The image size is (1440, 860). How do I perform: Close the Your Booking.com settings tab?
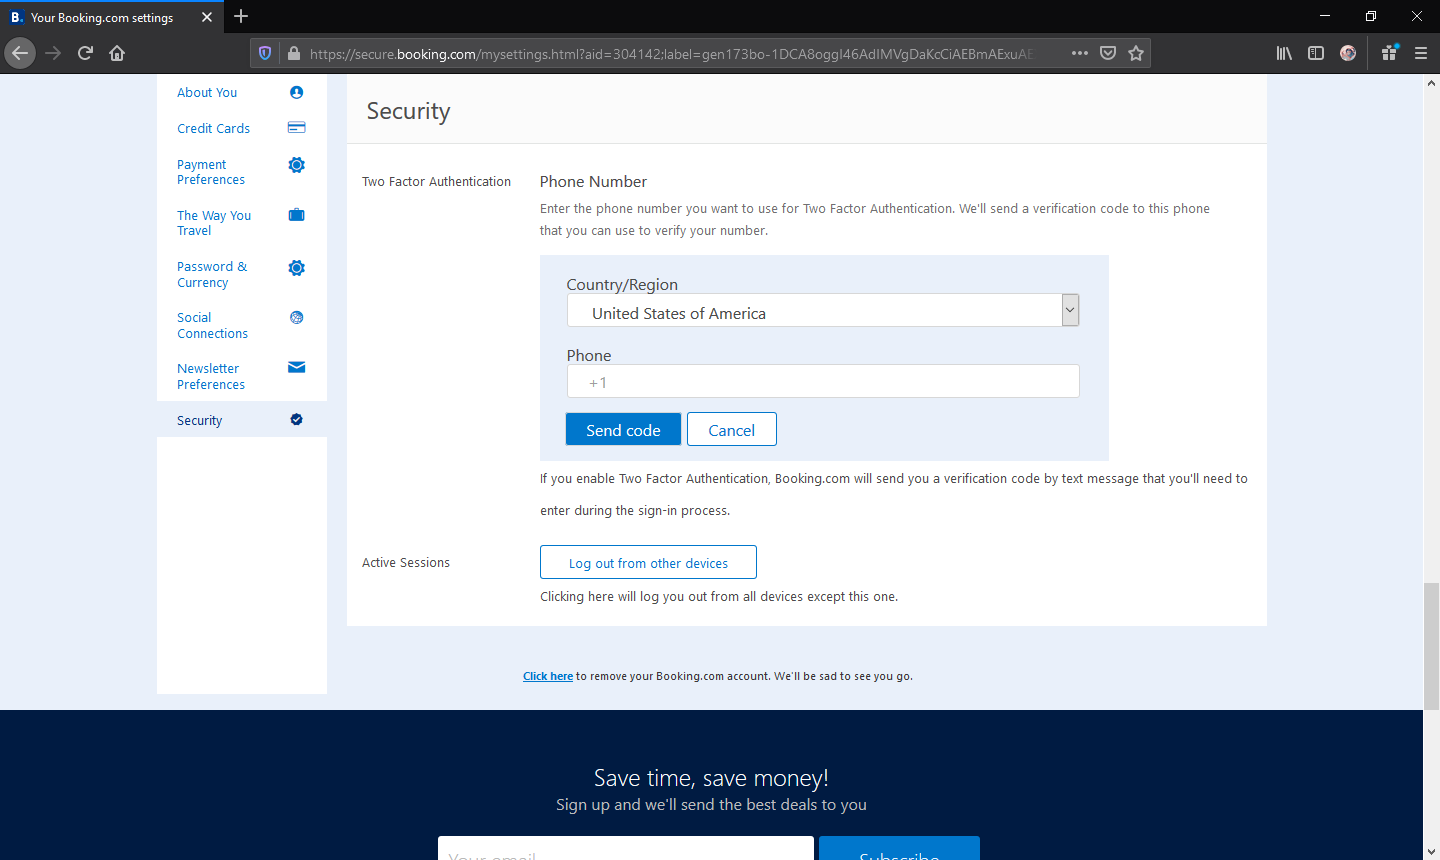coord(207,17)
